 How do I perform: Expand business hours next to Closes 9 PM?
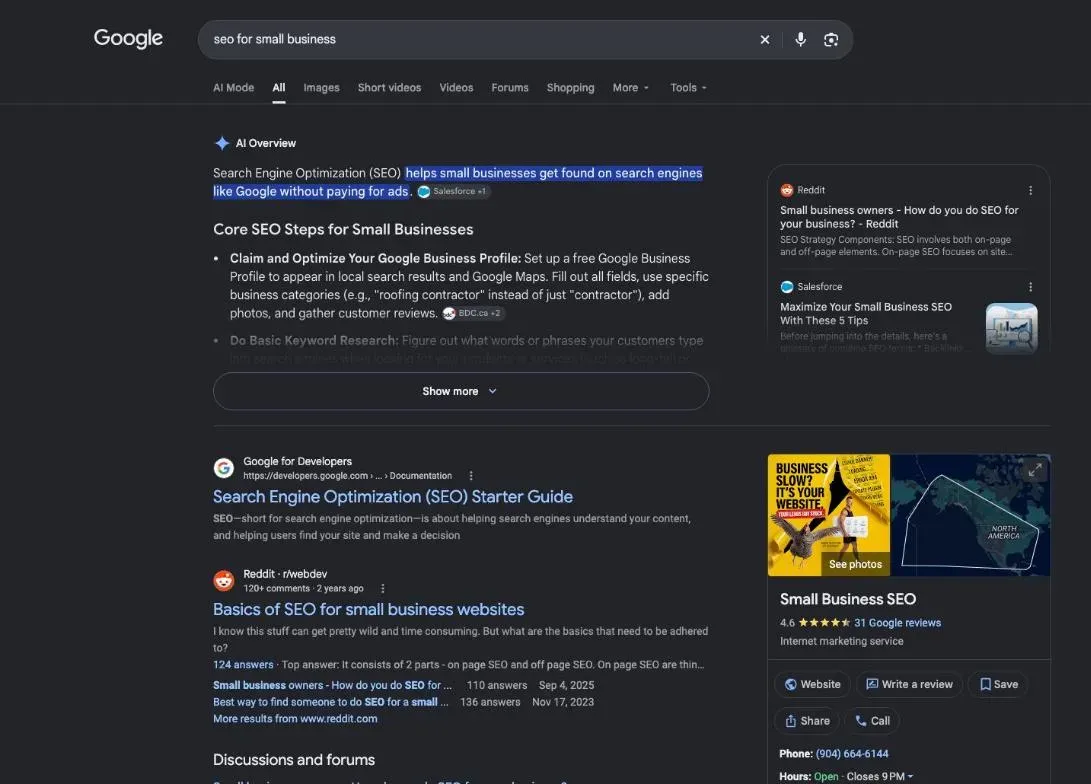point(910,776)
